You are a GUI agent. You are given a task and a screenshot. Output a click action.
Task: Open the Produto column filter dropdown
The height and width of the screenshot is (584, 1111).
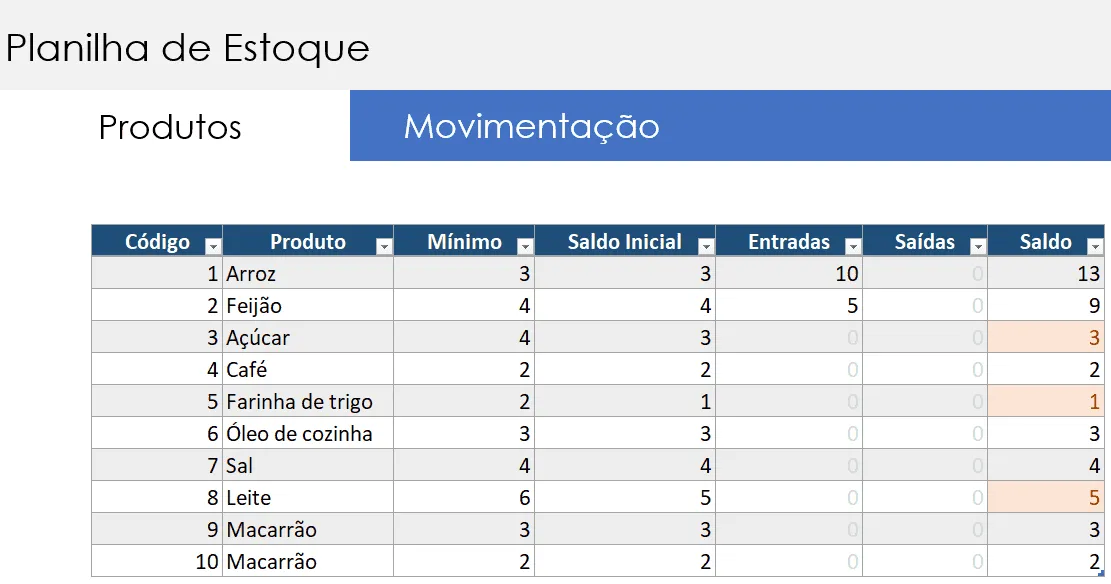click(x=384, y=246)
